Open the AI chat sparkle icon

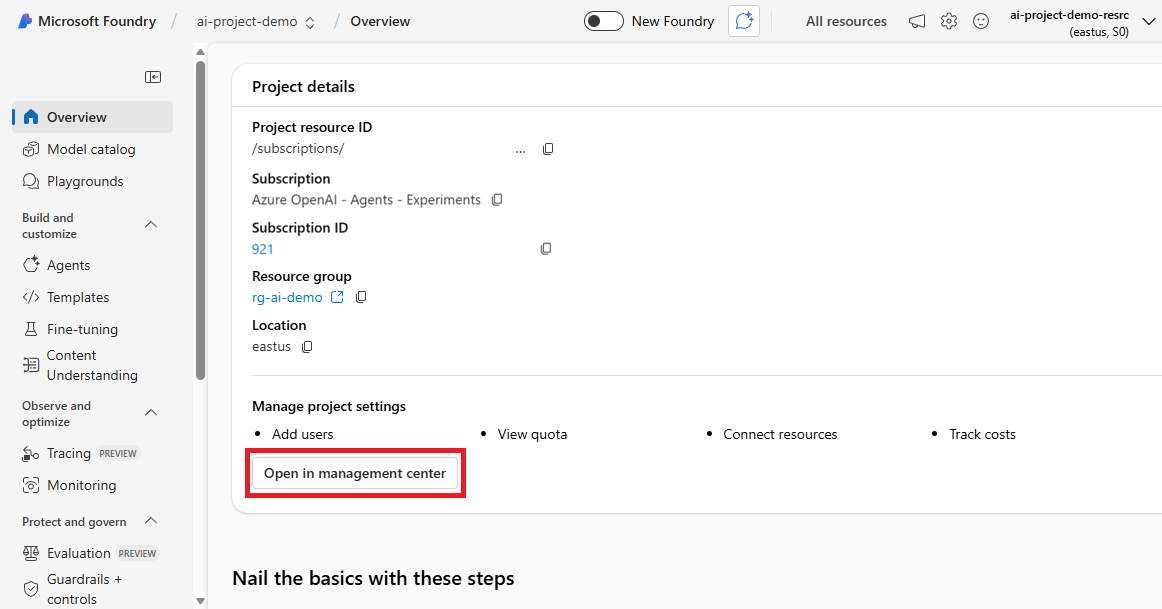point(744,21)
